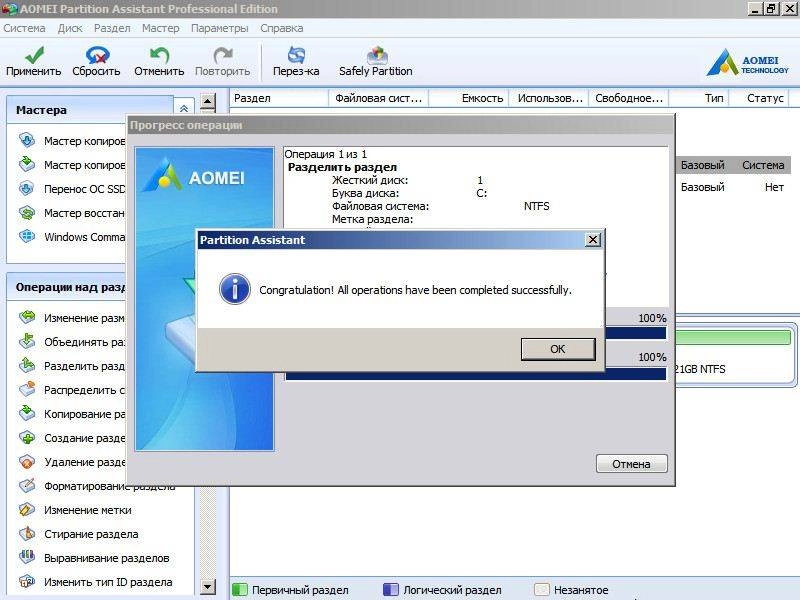800x600 pixels.
Task: Open the Мастер menu
Action: (161, 28)
